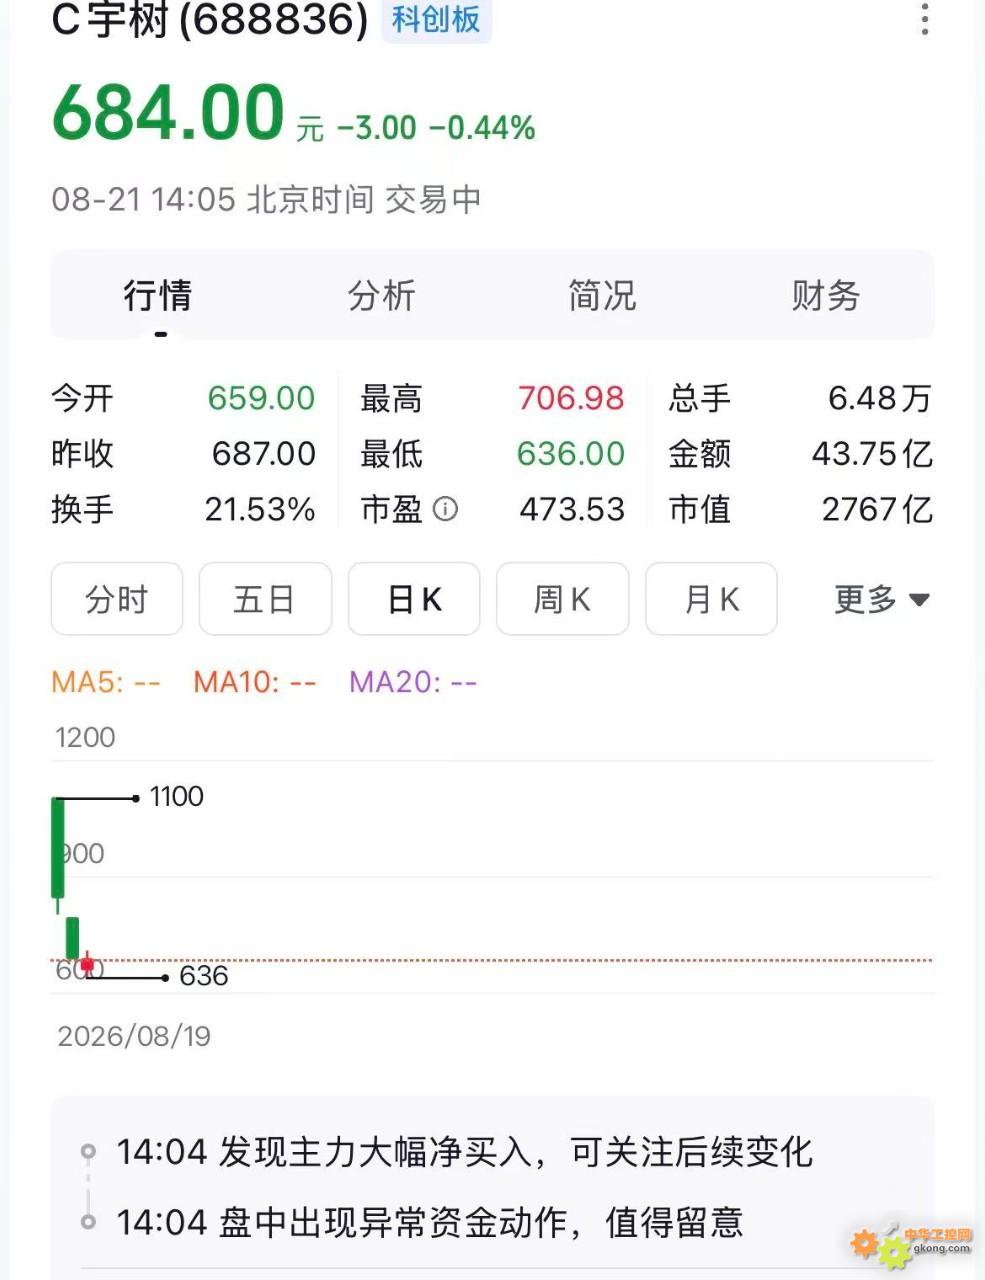This screenshot has width=985, height=1280.
Task: Expand the 更多 dropdown arrow
Action: (x=919, y=600)
